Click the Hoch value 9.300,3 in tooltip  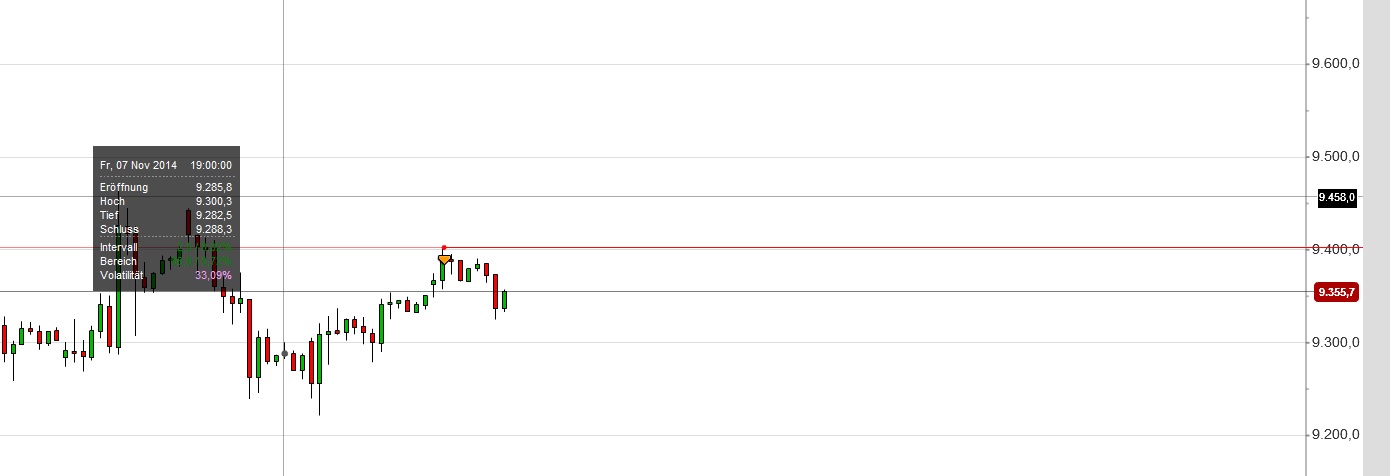[214, 201]
